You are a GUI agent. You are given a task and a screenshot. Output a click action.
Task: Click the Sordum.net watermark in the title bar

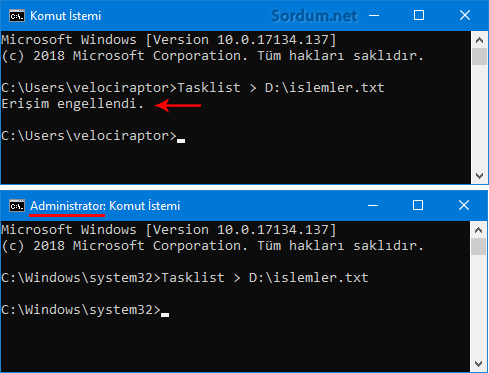coord(314,16)
